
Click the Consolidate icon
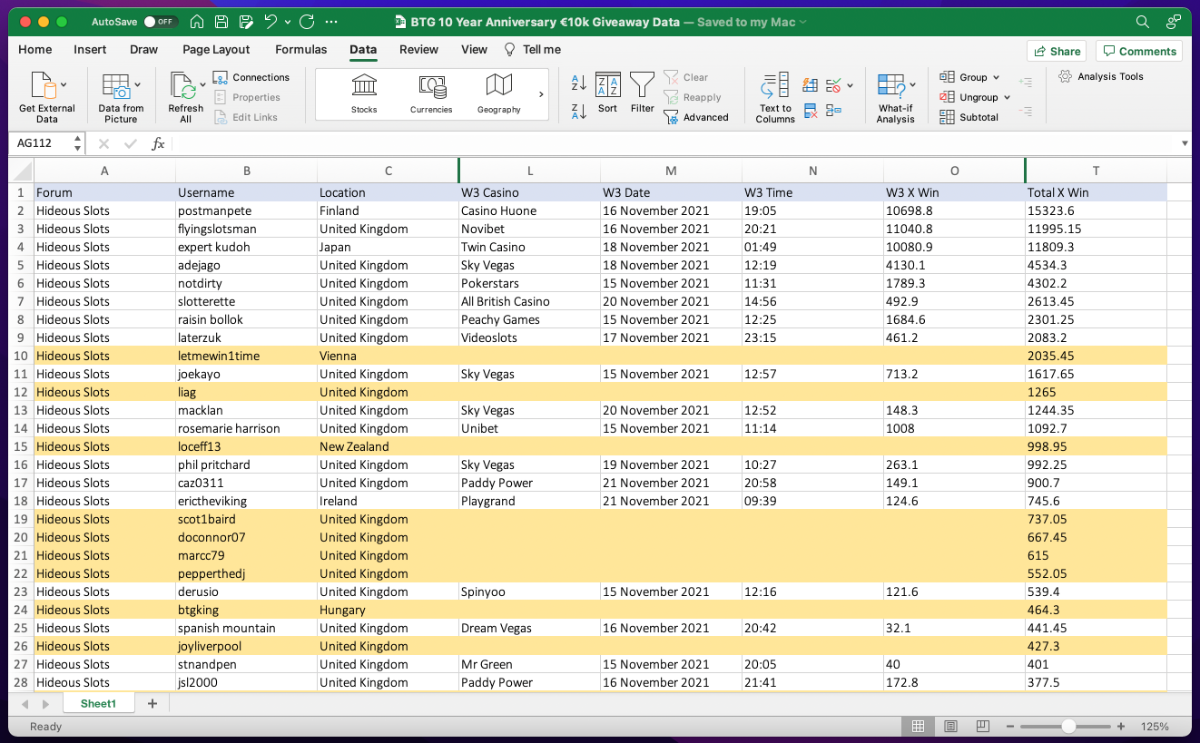833,111
